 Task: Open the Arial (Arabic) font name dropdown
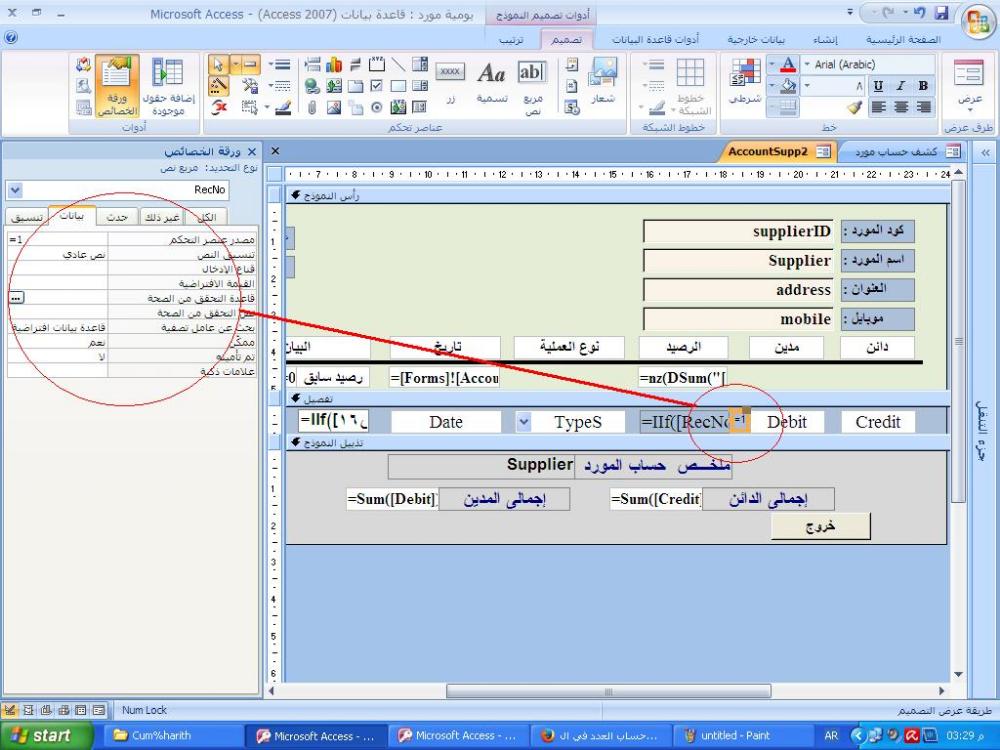point(807,64)
